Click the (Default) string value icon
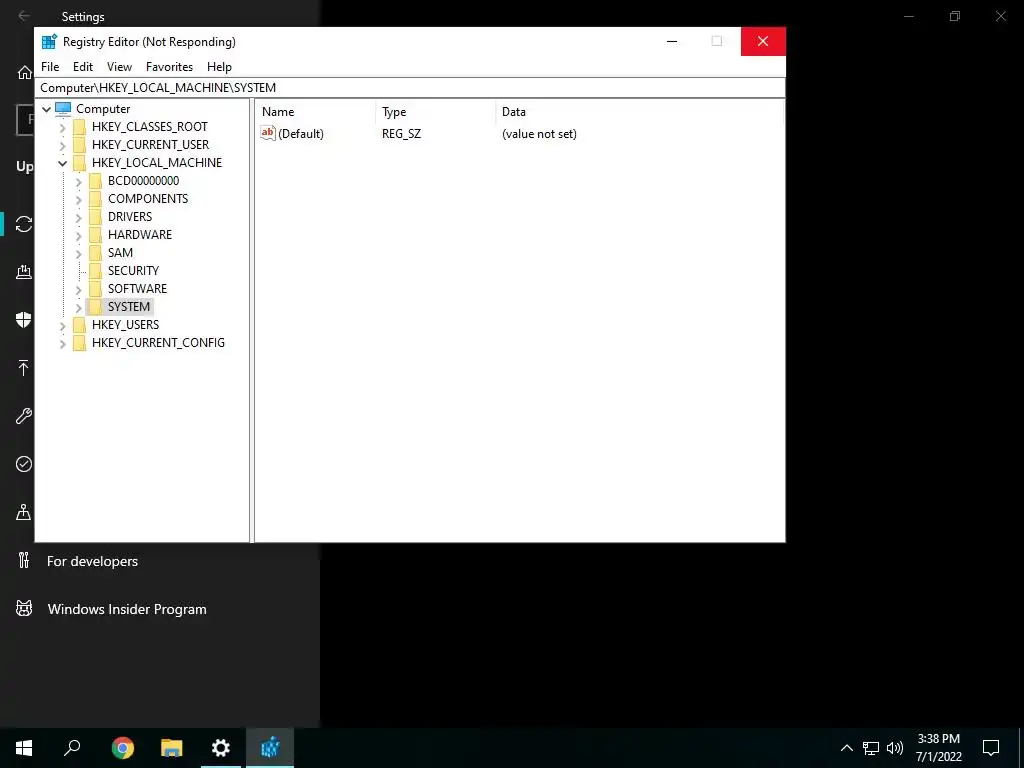 pos(268,133)
